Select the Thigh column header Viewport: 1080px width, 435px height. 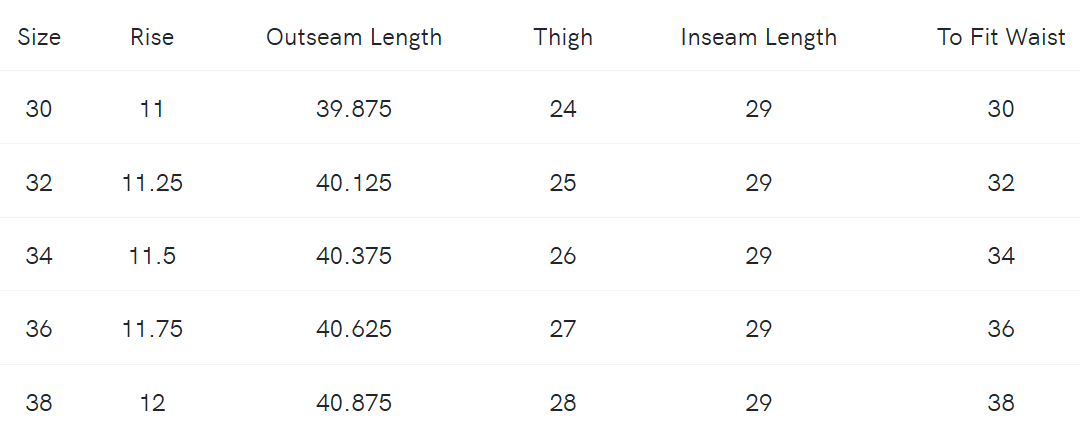coord(563,38)
